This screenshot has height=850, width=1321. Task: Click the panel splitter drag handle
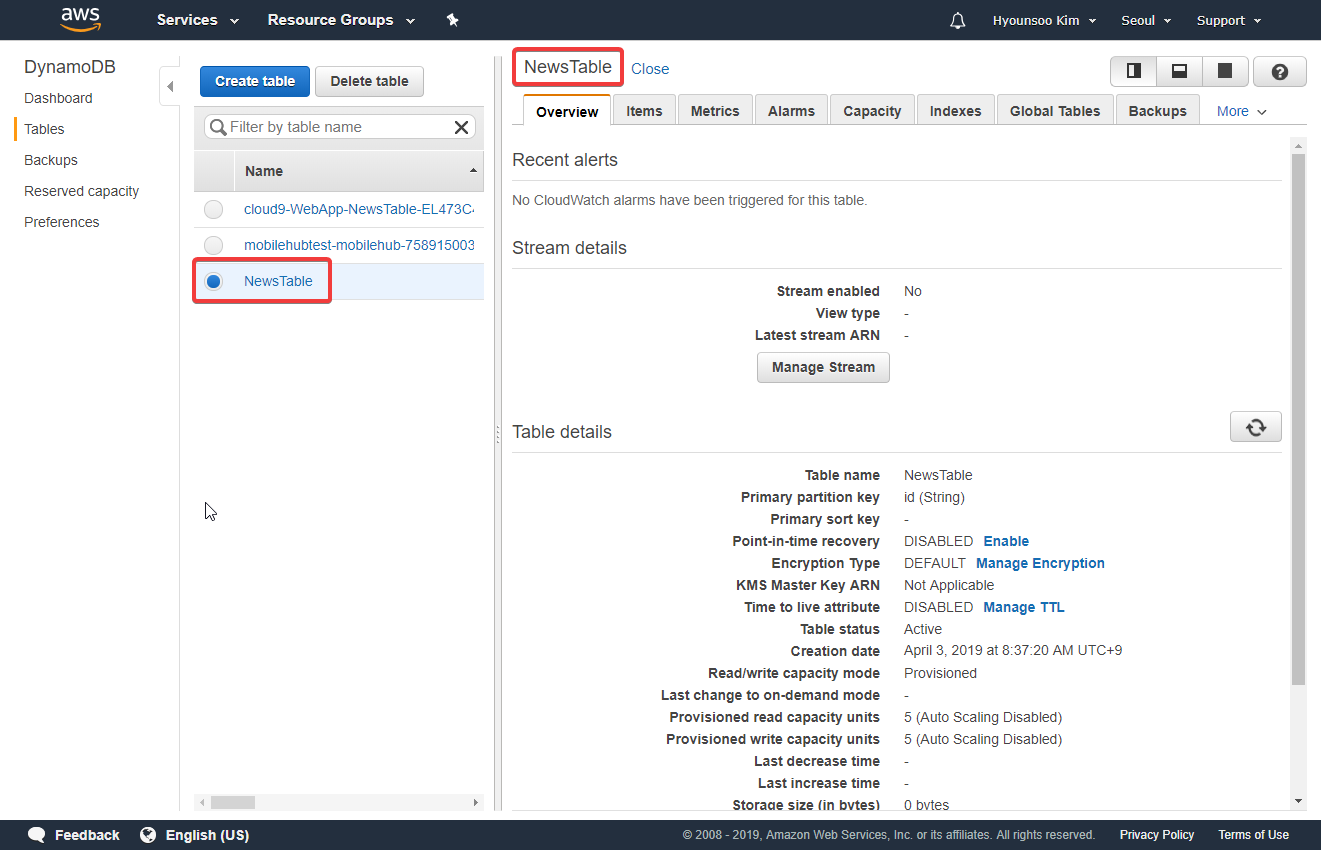497,434
